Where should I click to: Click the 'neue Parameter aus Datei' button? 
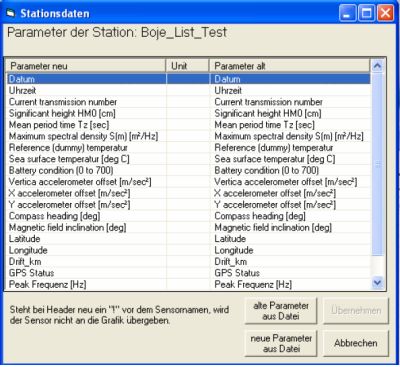pyautogui.click(x=281, y=343)
